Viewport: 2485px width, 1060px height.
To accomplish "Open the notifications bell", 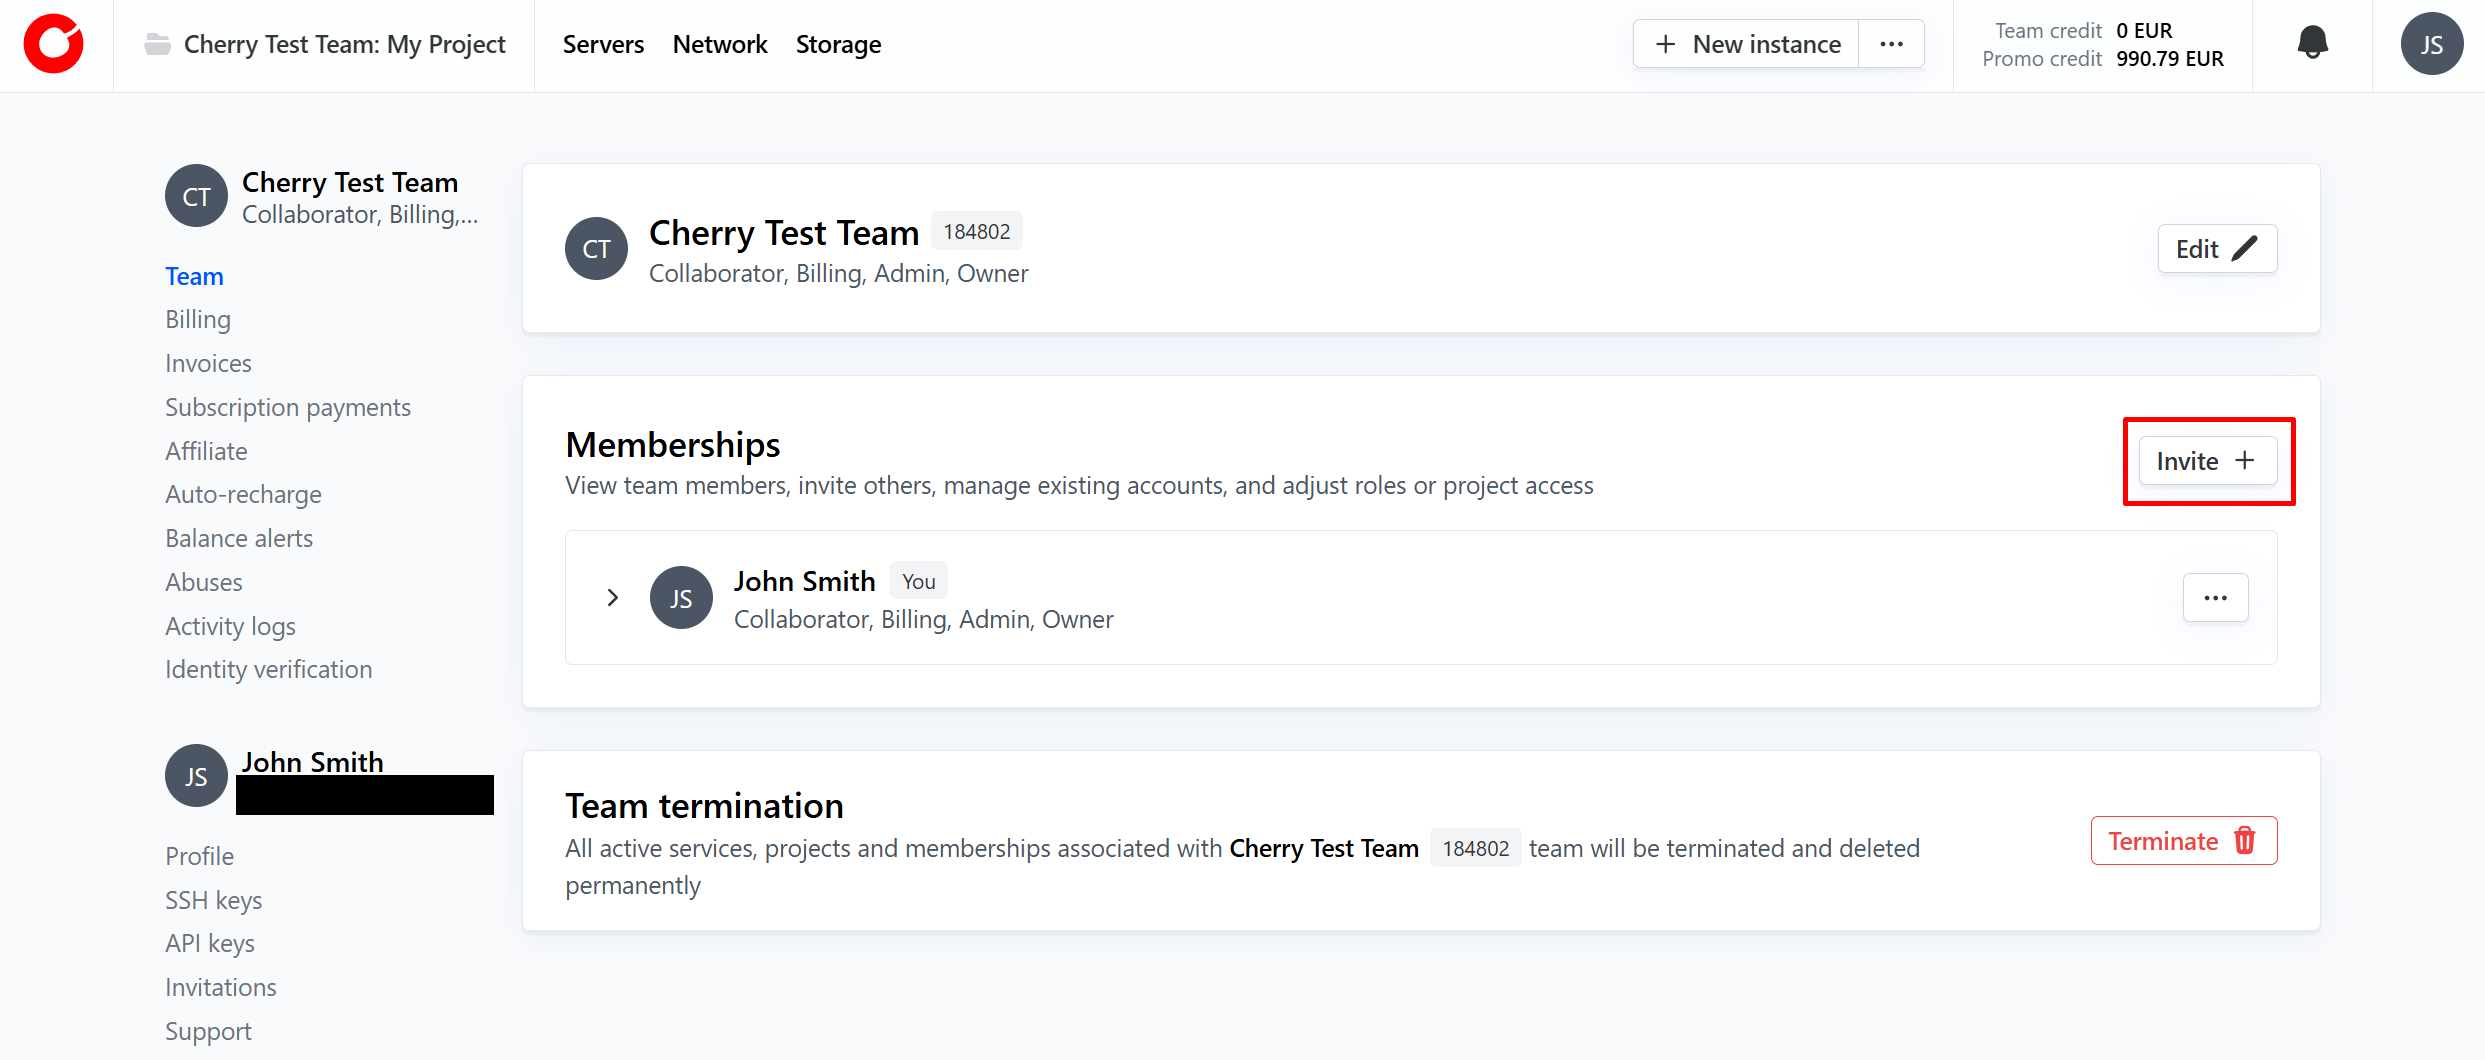I will [2312, 44].
